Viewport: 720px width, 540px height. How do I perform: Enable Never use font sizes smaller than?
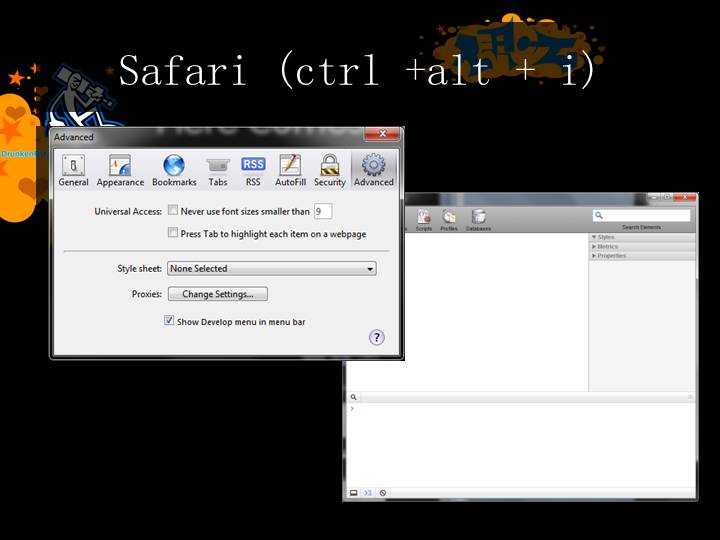click(173, 211)
